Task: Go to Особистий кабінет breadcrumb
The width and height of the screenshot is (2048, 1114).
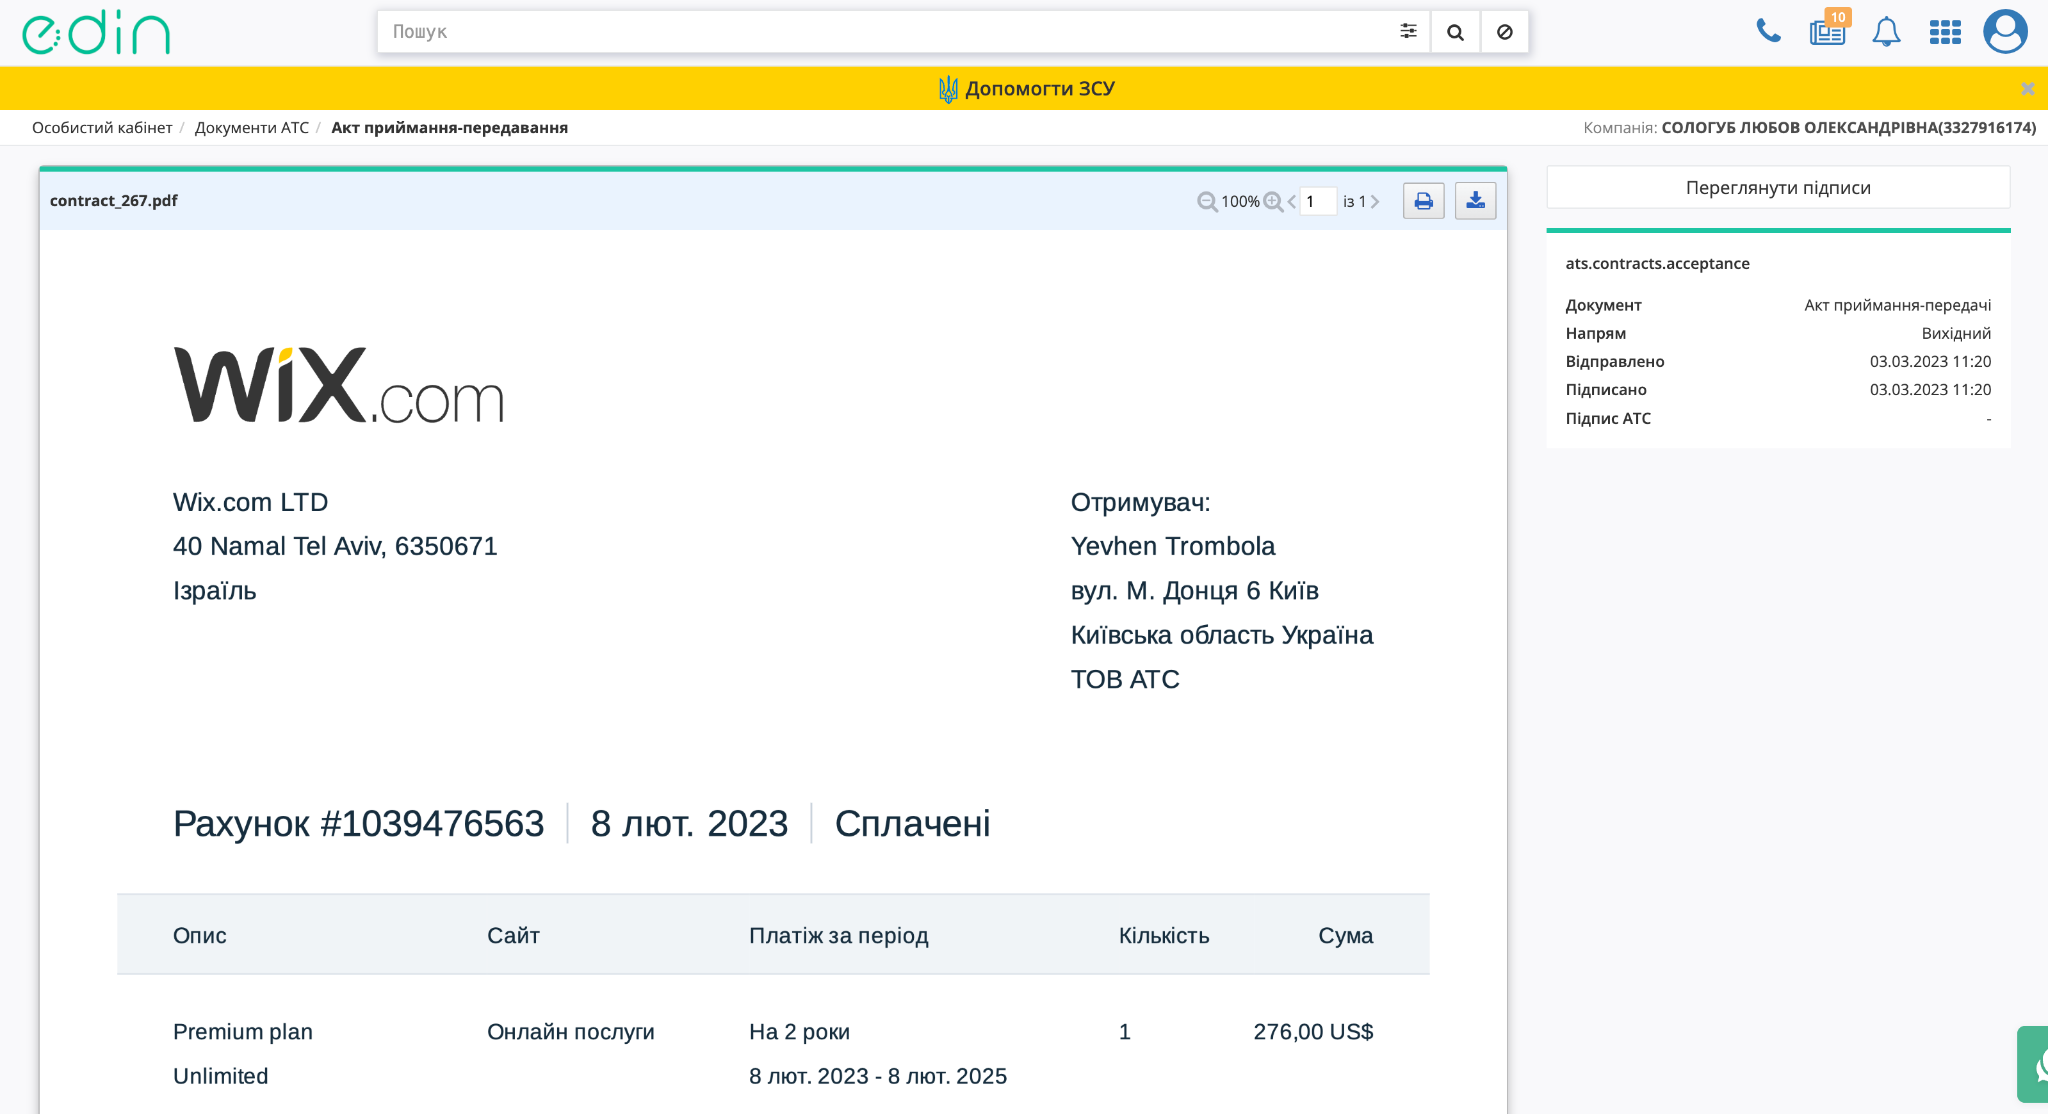Action: click(102, 128)
